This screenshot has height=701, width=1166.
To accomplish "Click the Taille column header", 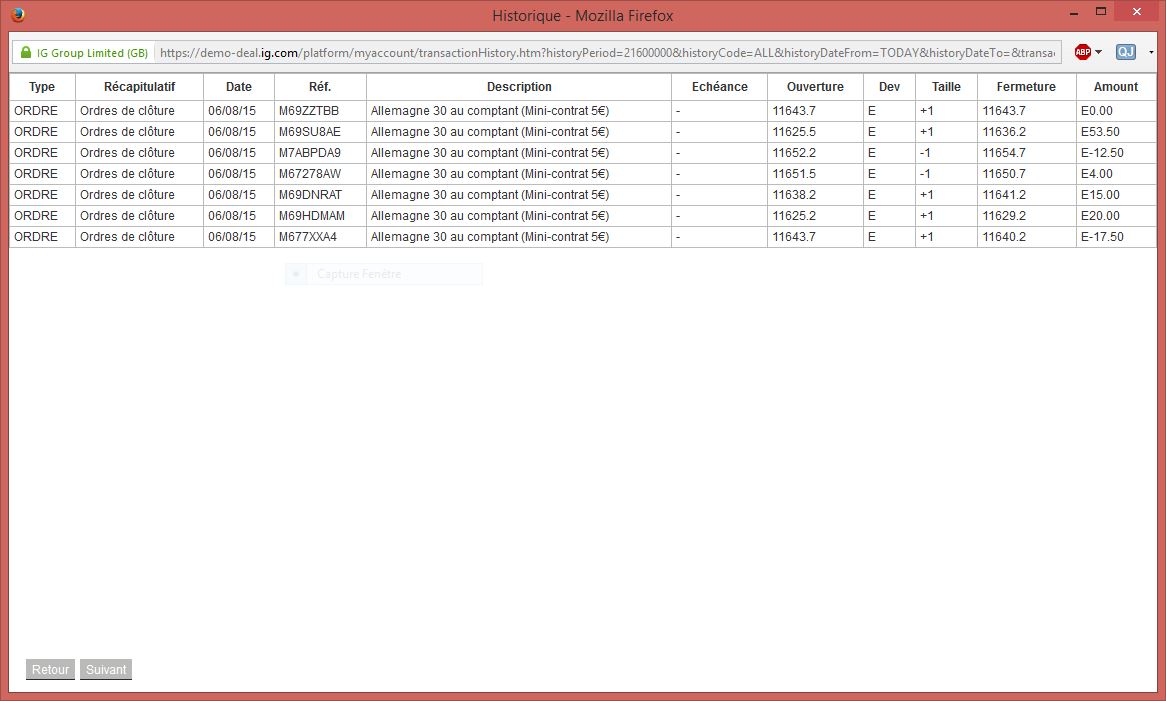I will [946, 87].
